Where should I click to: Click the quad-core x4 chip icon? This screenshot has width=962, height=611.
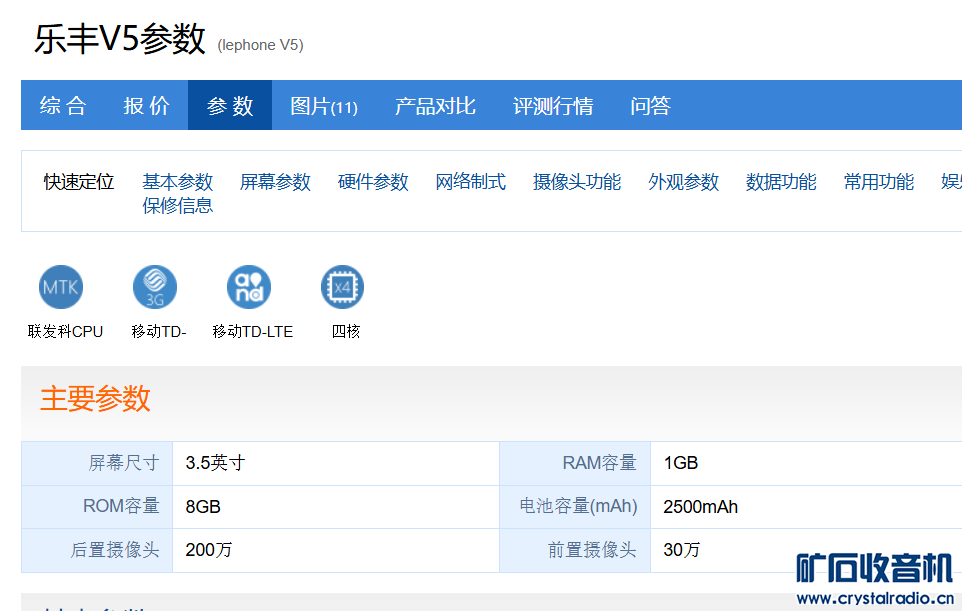343,288
